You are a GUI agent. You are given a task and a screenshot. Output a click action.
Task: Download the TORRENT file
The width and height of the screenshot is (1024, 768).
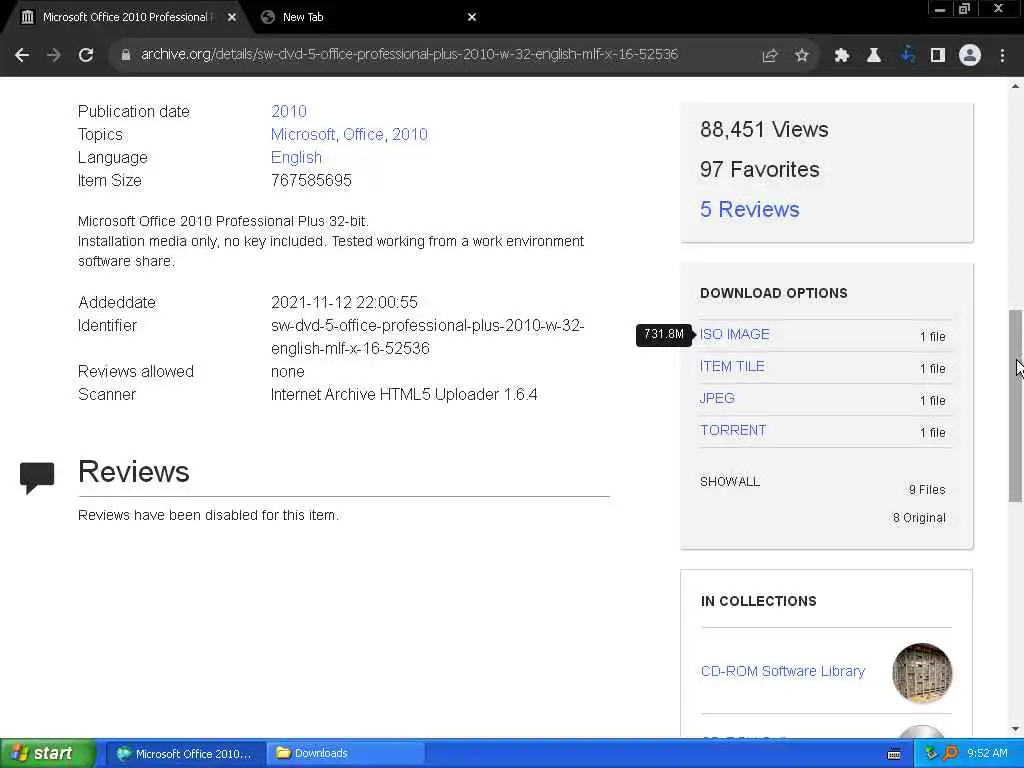(x=733, y=430)
